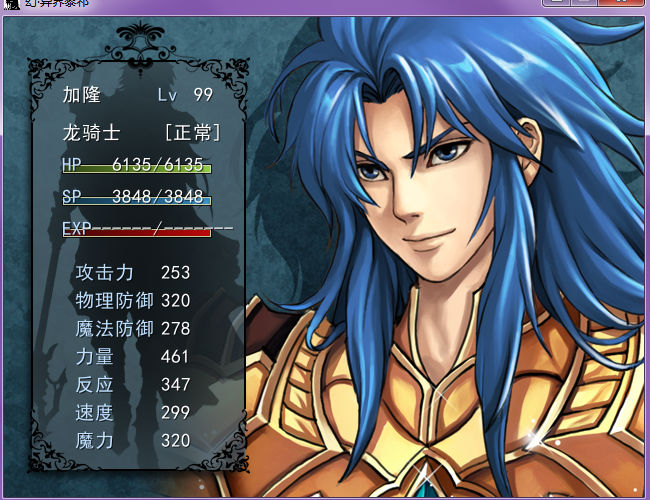Image resolution: width=650 pixels, height=500 pixels.
Task: Click the [正常] status condition
Action: (193, 133)
